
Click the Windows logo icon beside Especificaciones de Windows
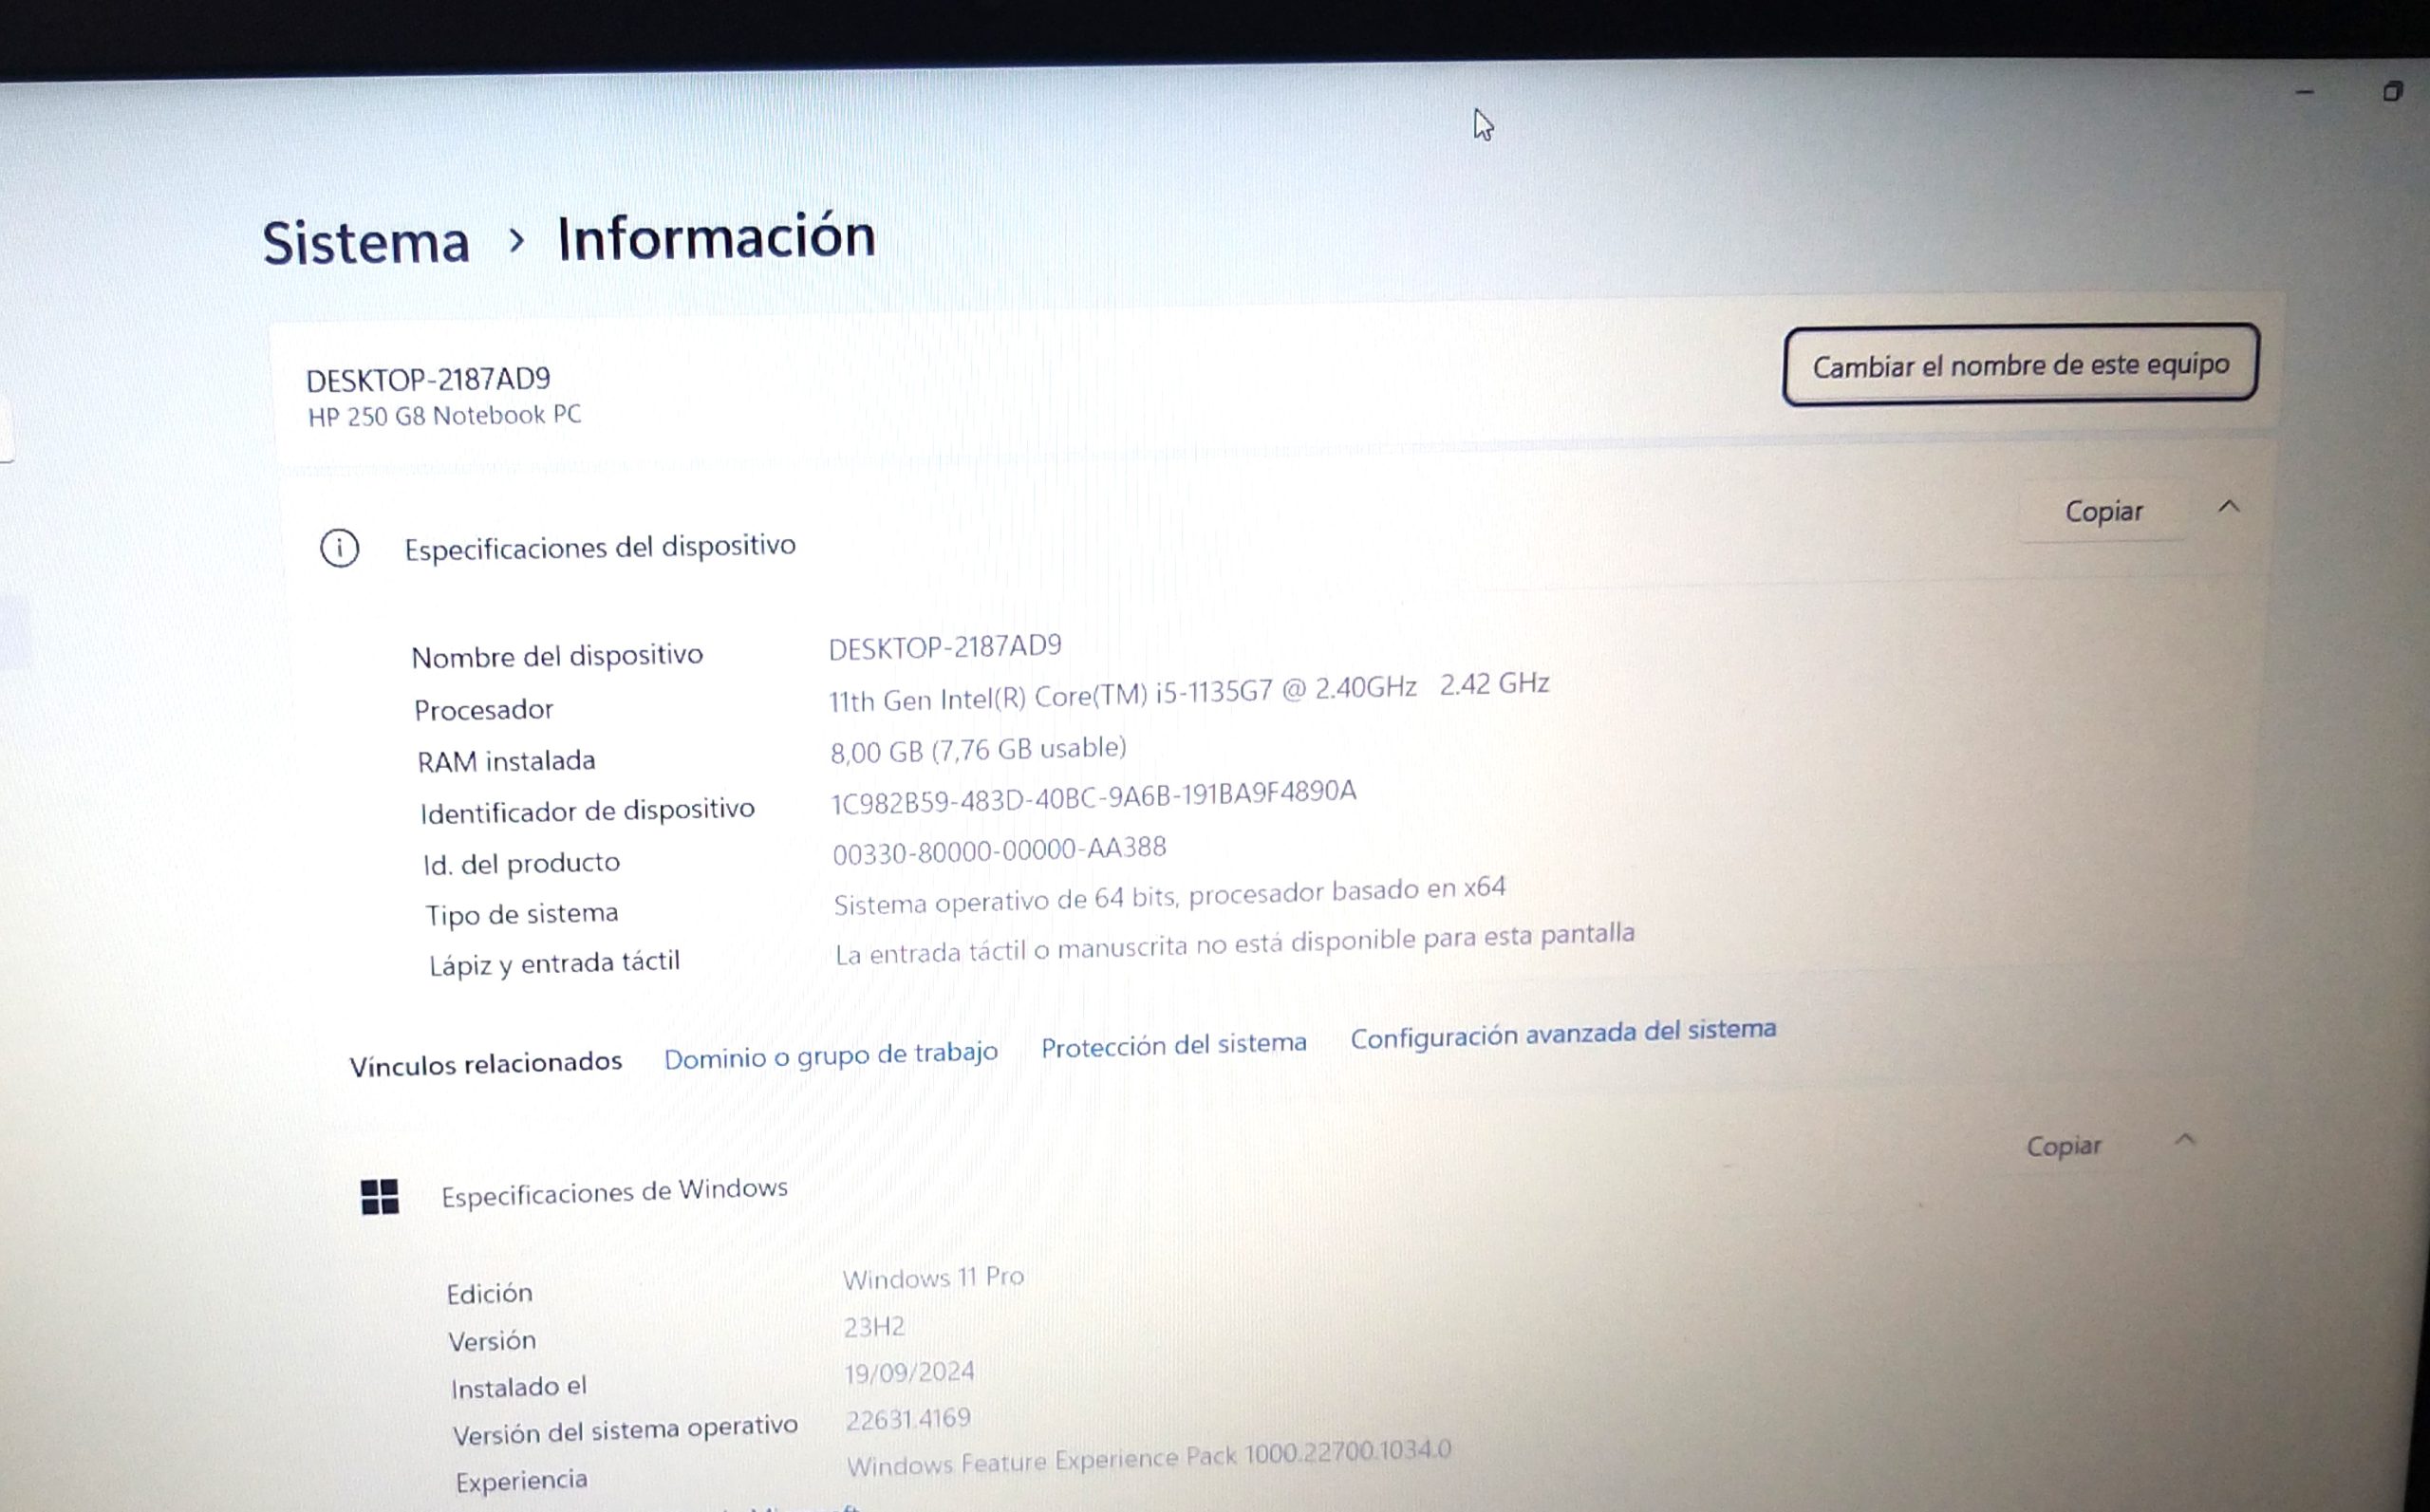379,1196
